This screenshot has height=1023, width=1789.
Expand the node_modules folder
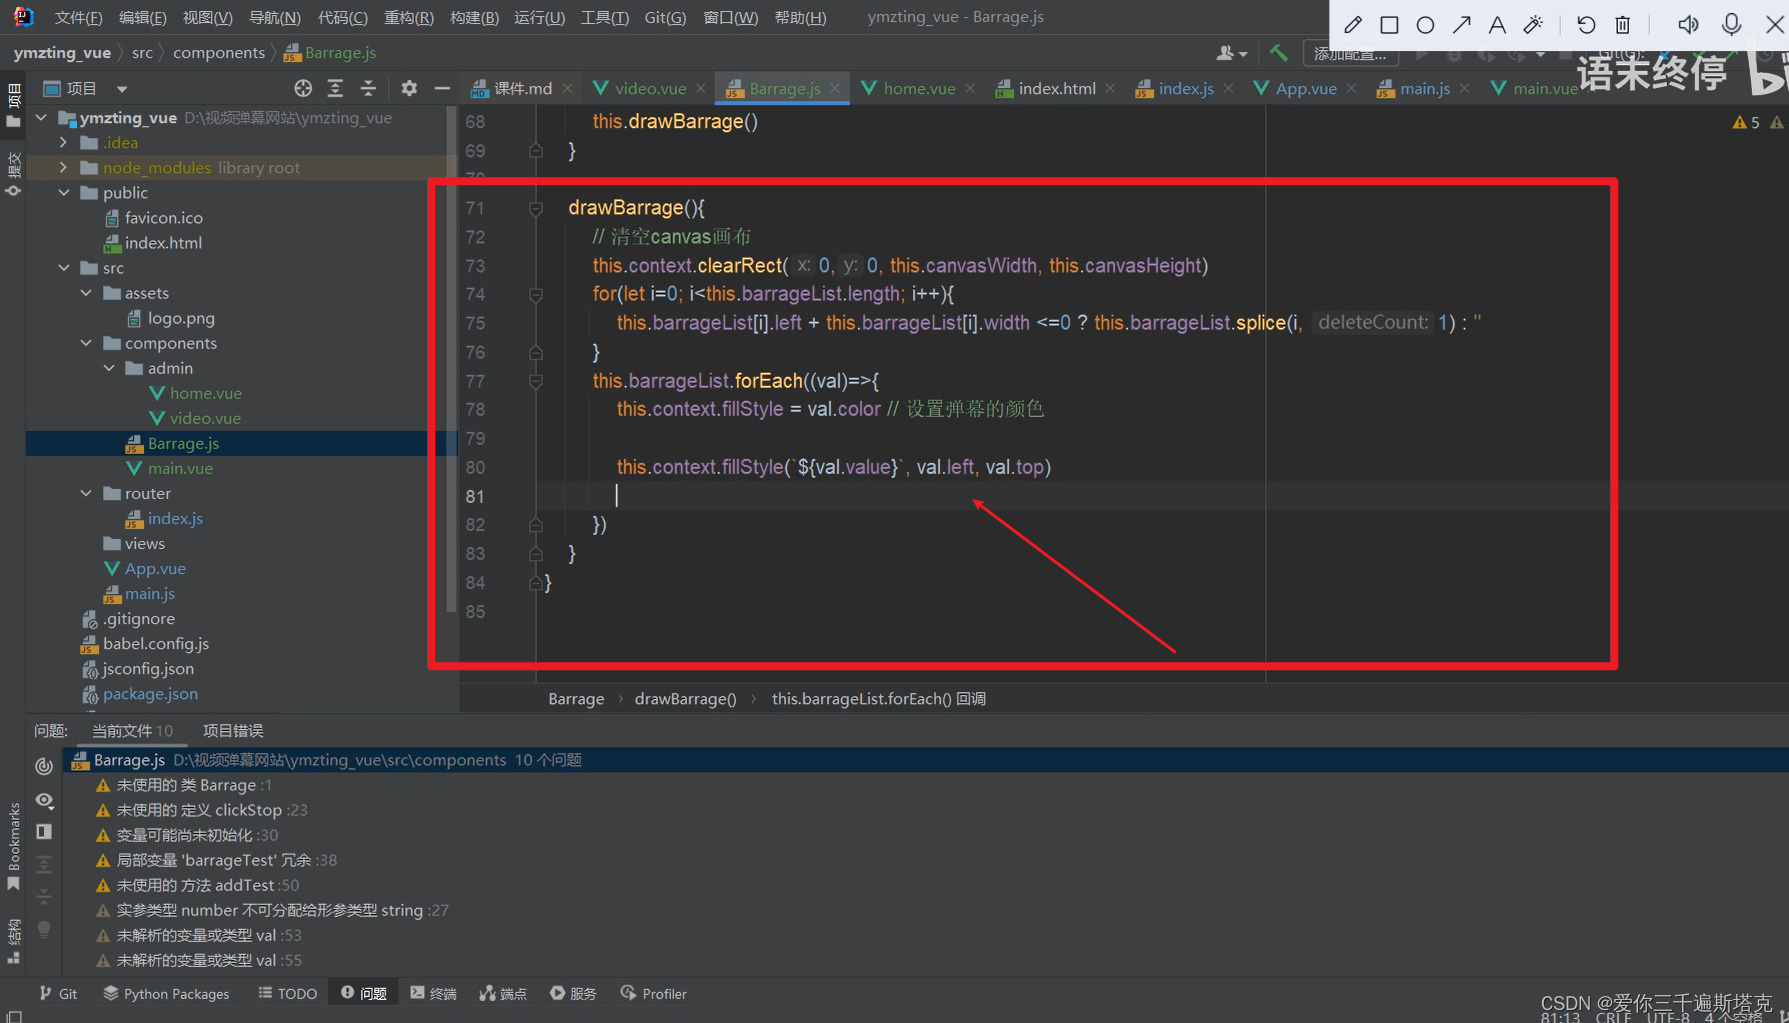(64, 168)
